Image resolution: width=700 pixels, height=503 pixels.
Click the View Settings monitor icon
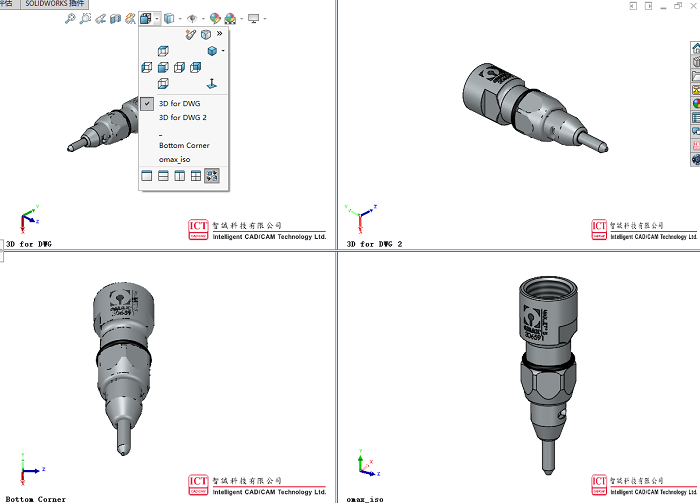(x=254, y=19)
